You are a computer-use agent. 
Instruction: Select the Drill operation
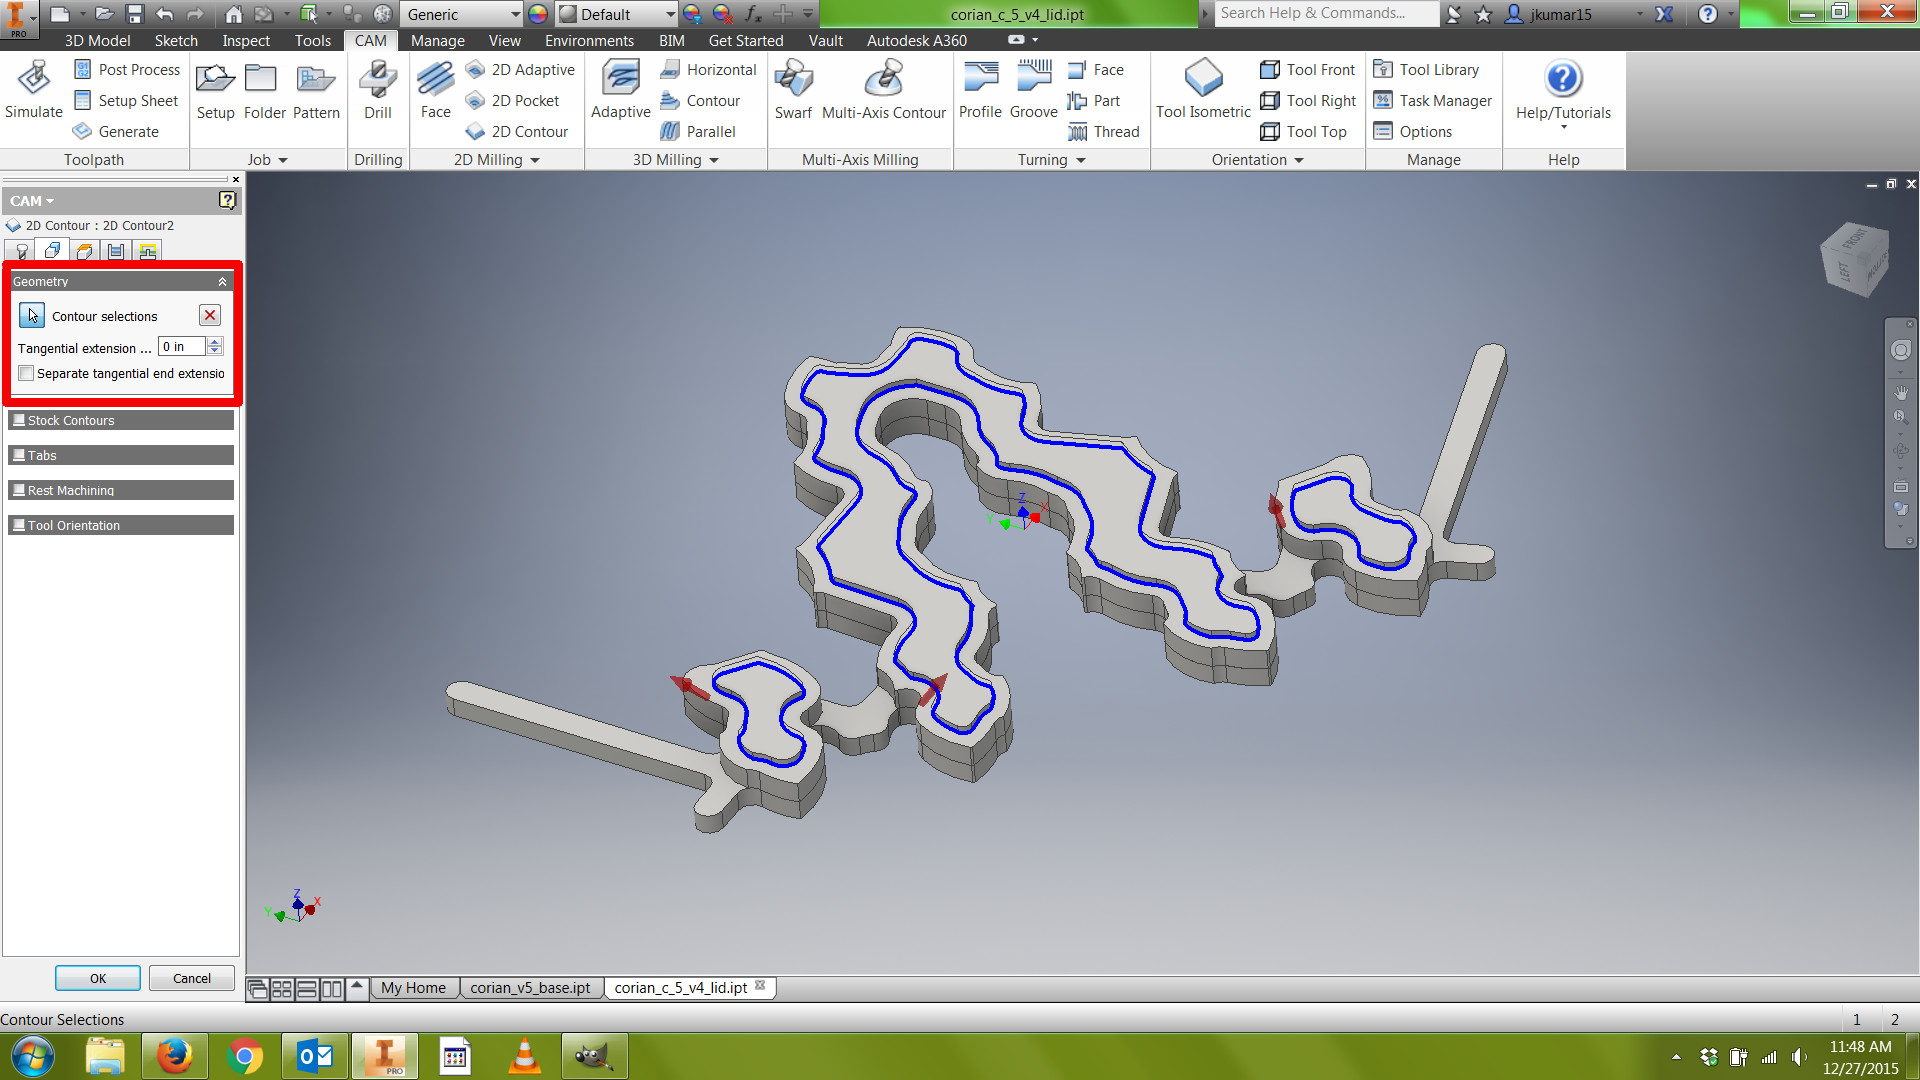pos(378,90)
